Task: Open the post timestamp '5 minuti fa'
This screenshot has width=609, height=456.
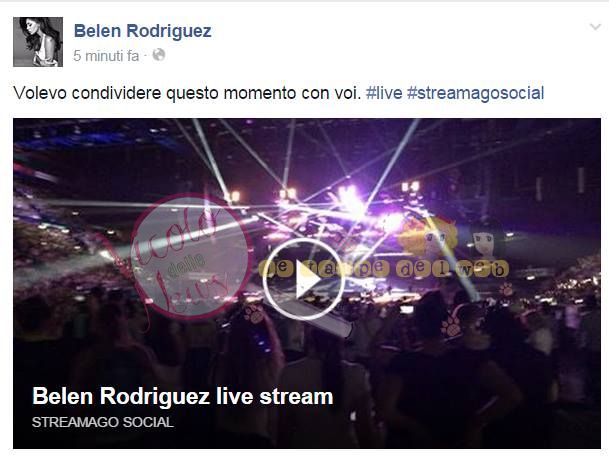Action: (106, 56)
